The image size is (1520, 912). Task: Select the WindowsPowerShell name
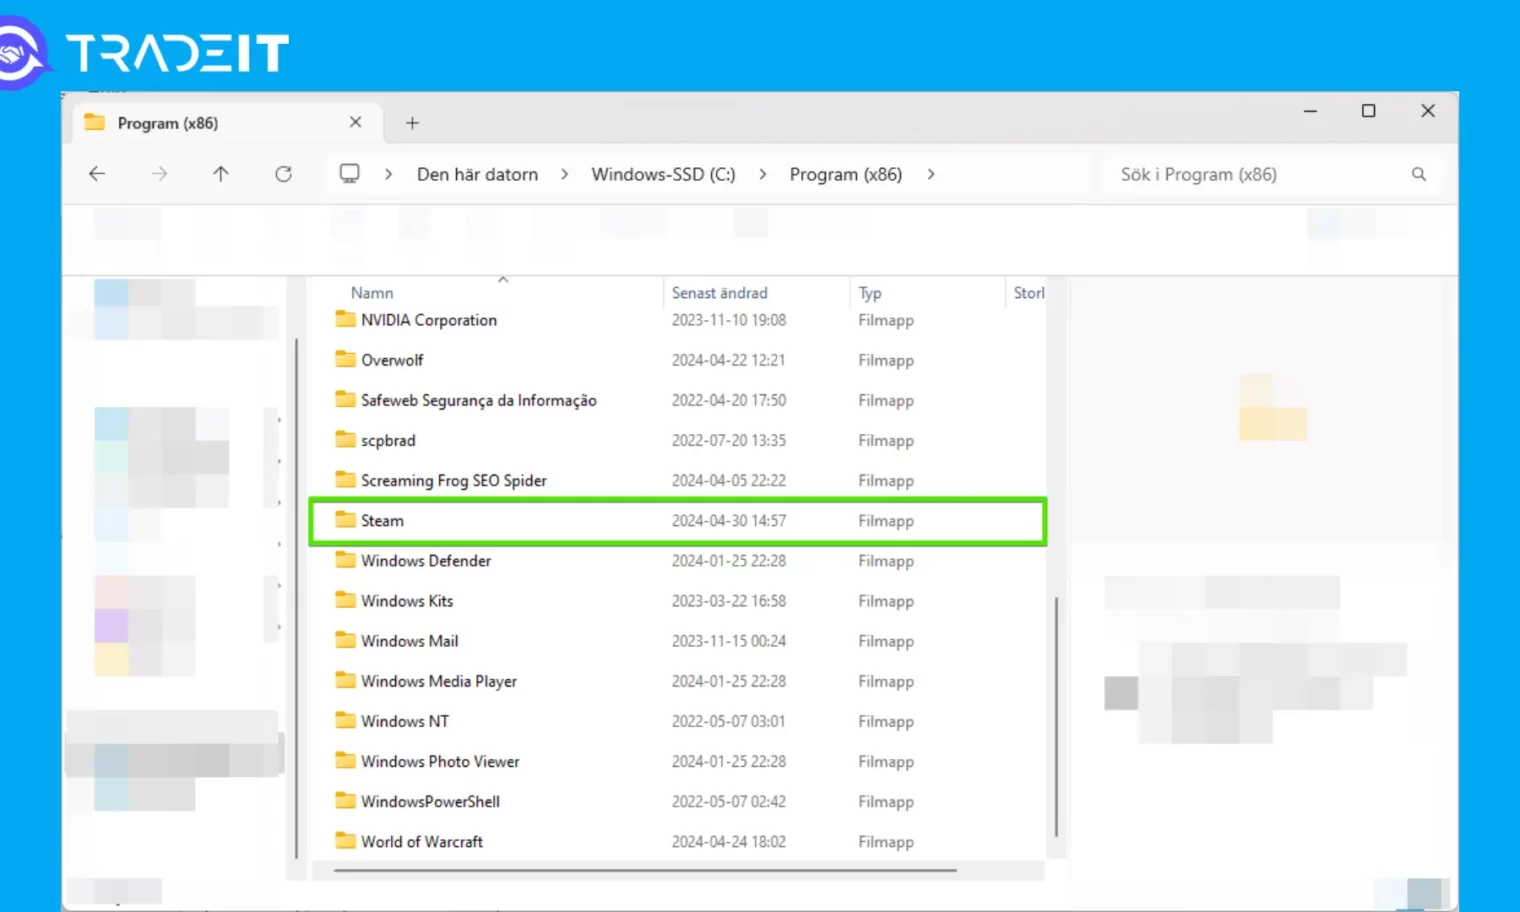click(430, 801)
